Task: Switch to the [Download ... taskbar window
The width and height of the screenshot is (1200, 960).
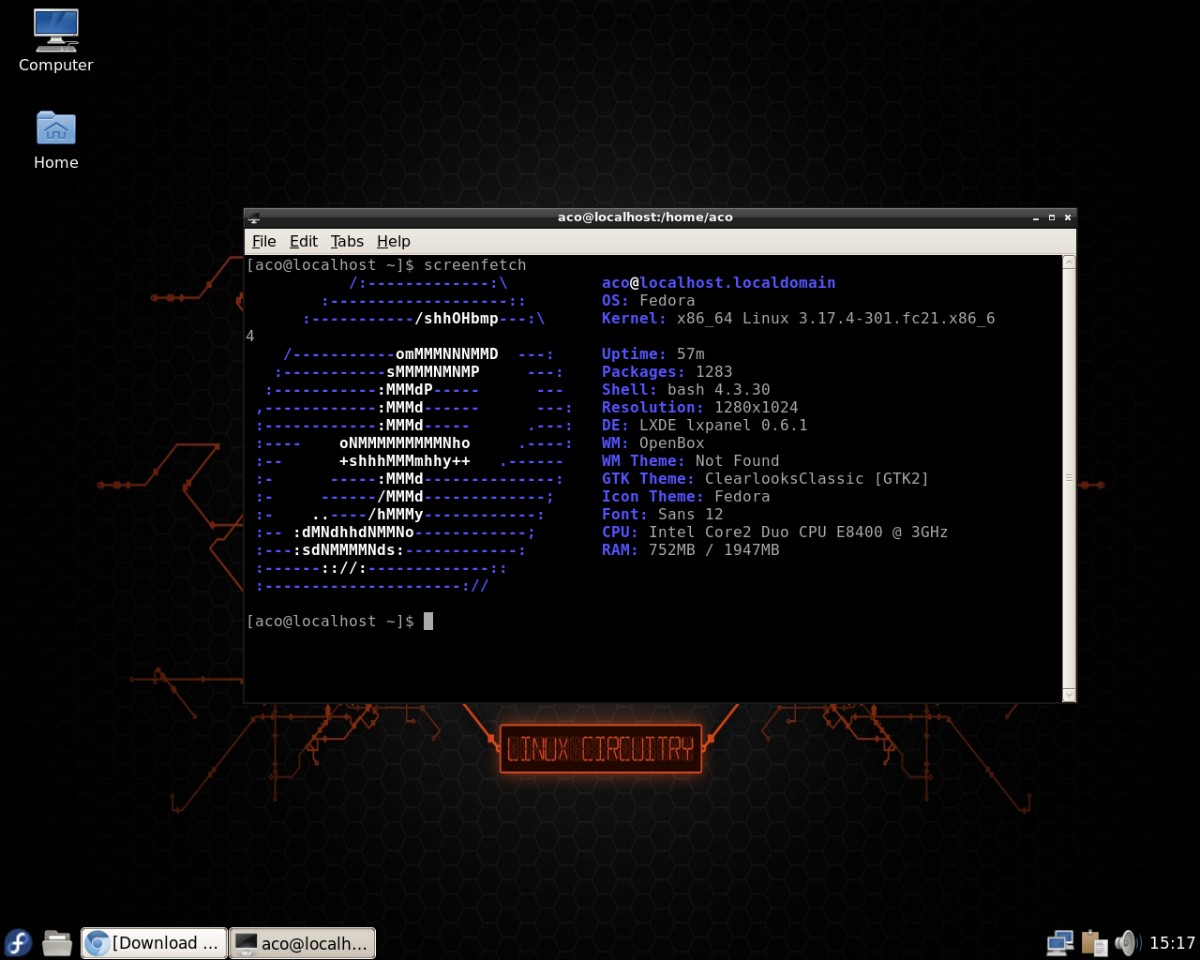Action: 154,942
